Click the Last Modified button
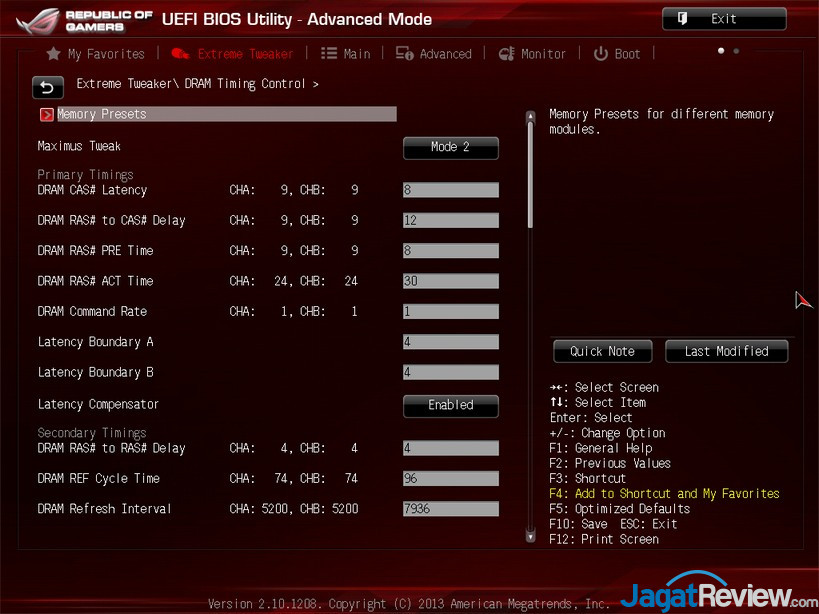This screenshot has height=614, width=819. point(727,351)
